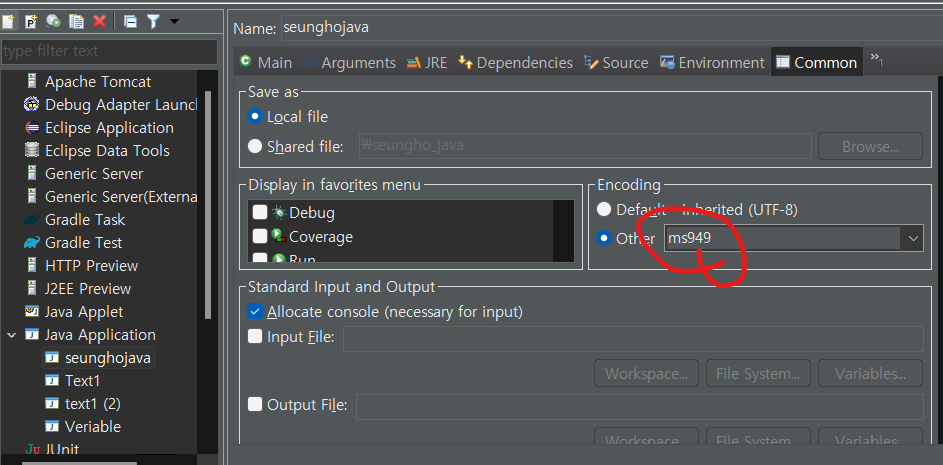Switch to the Environment tab
The width and height of the screenshot is (943, 465).
712,63
